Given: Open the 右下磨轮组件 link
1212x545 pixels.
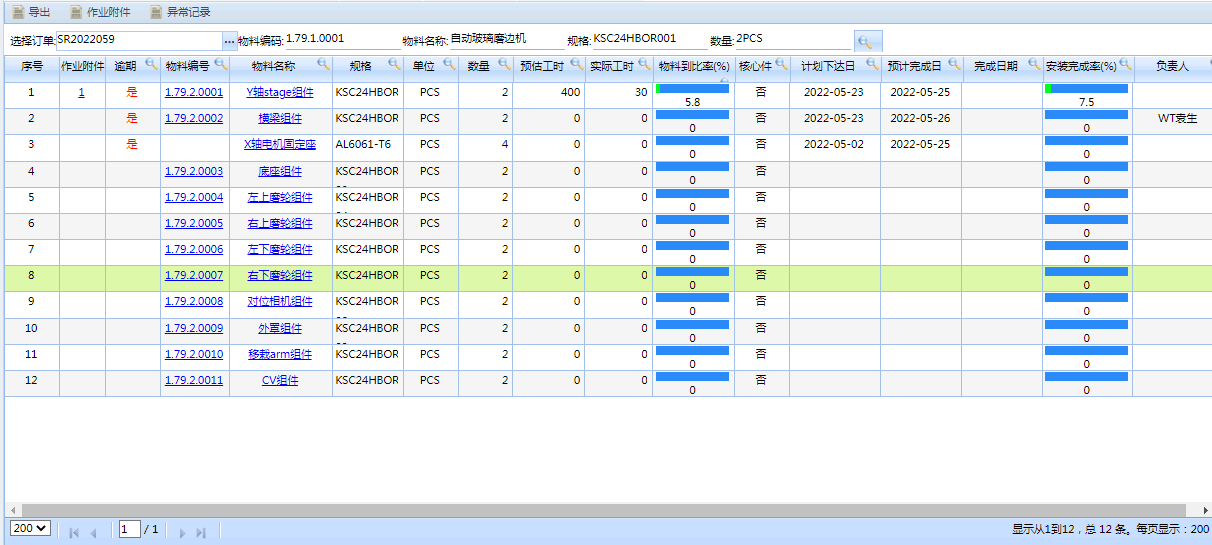Looking at the screenshot, I should 280,275.
